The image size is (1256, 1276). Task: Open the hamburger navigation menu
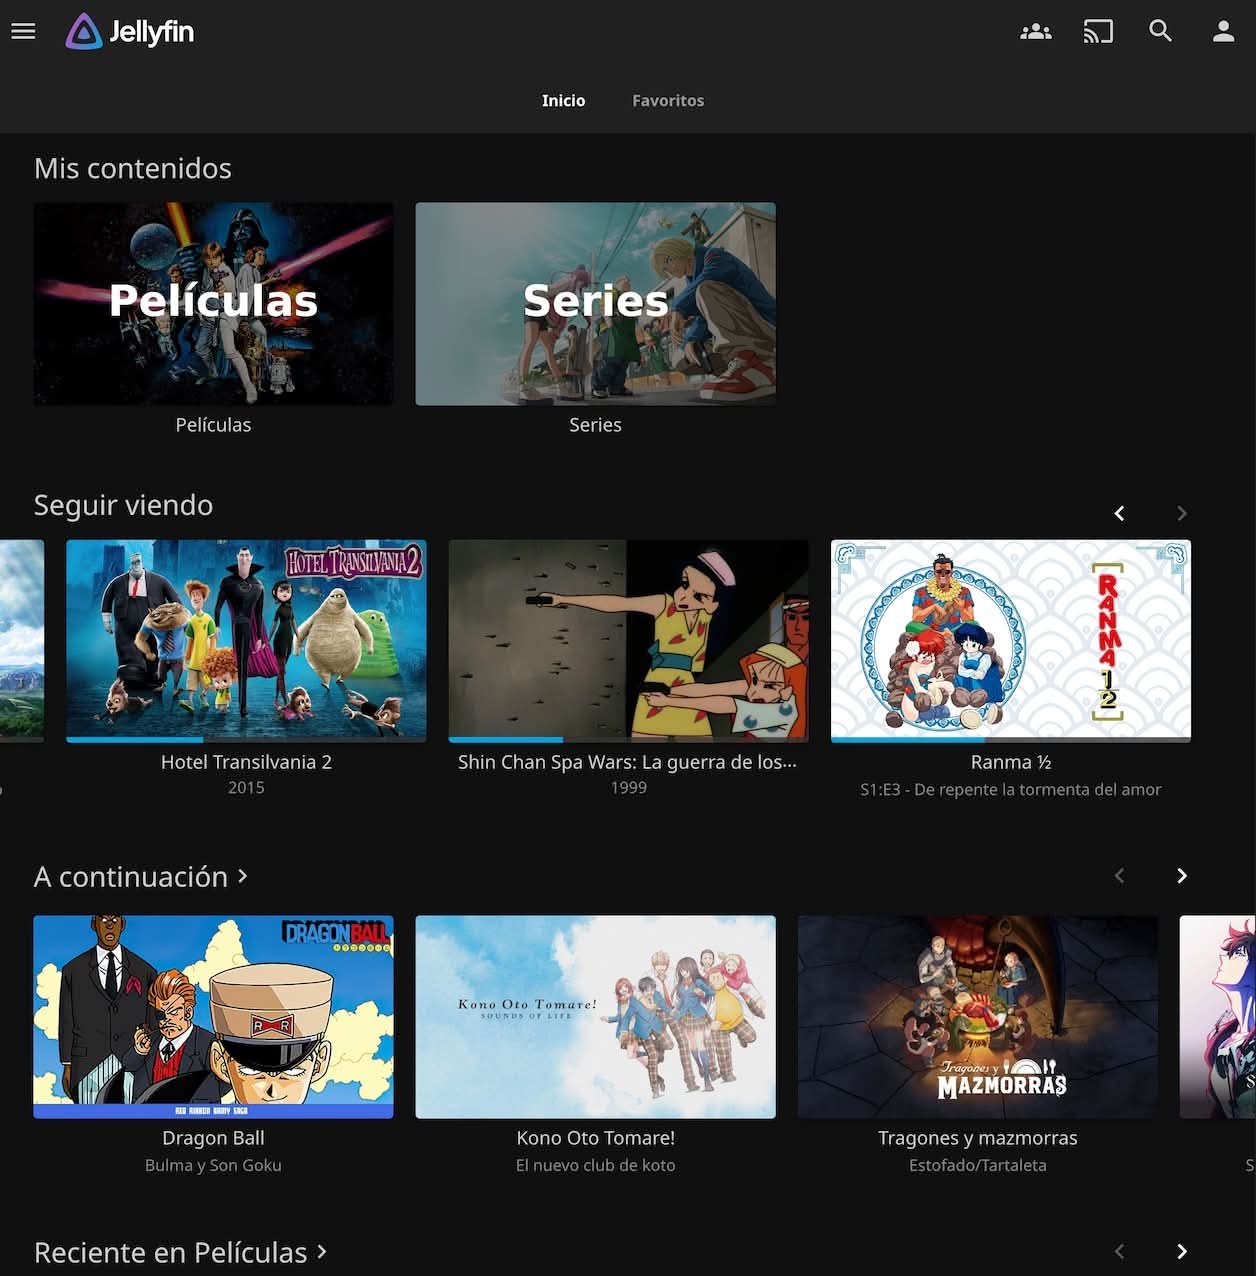point(23,31)
